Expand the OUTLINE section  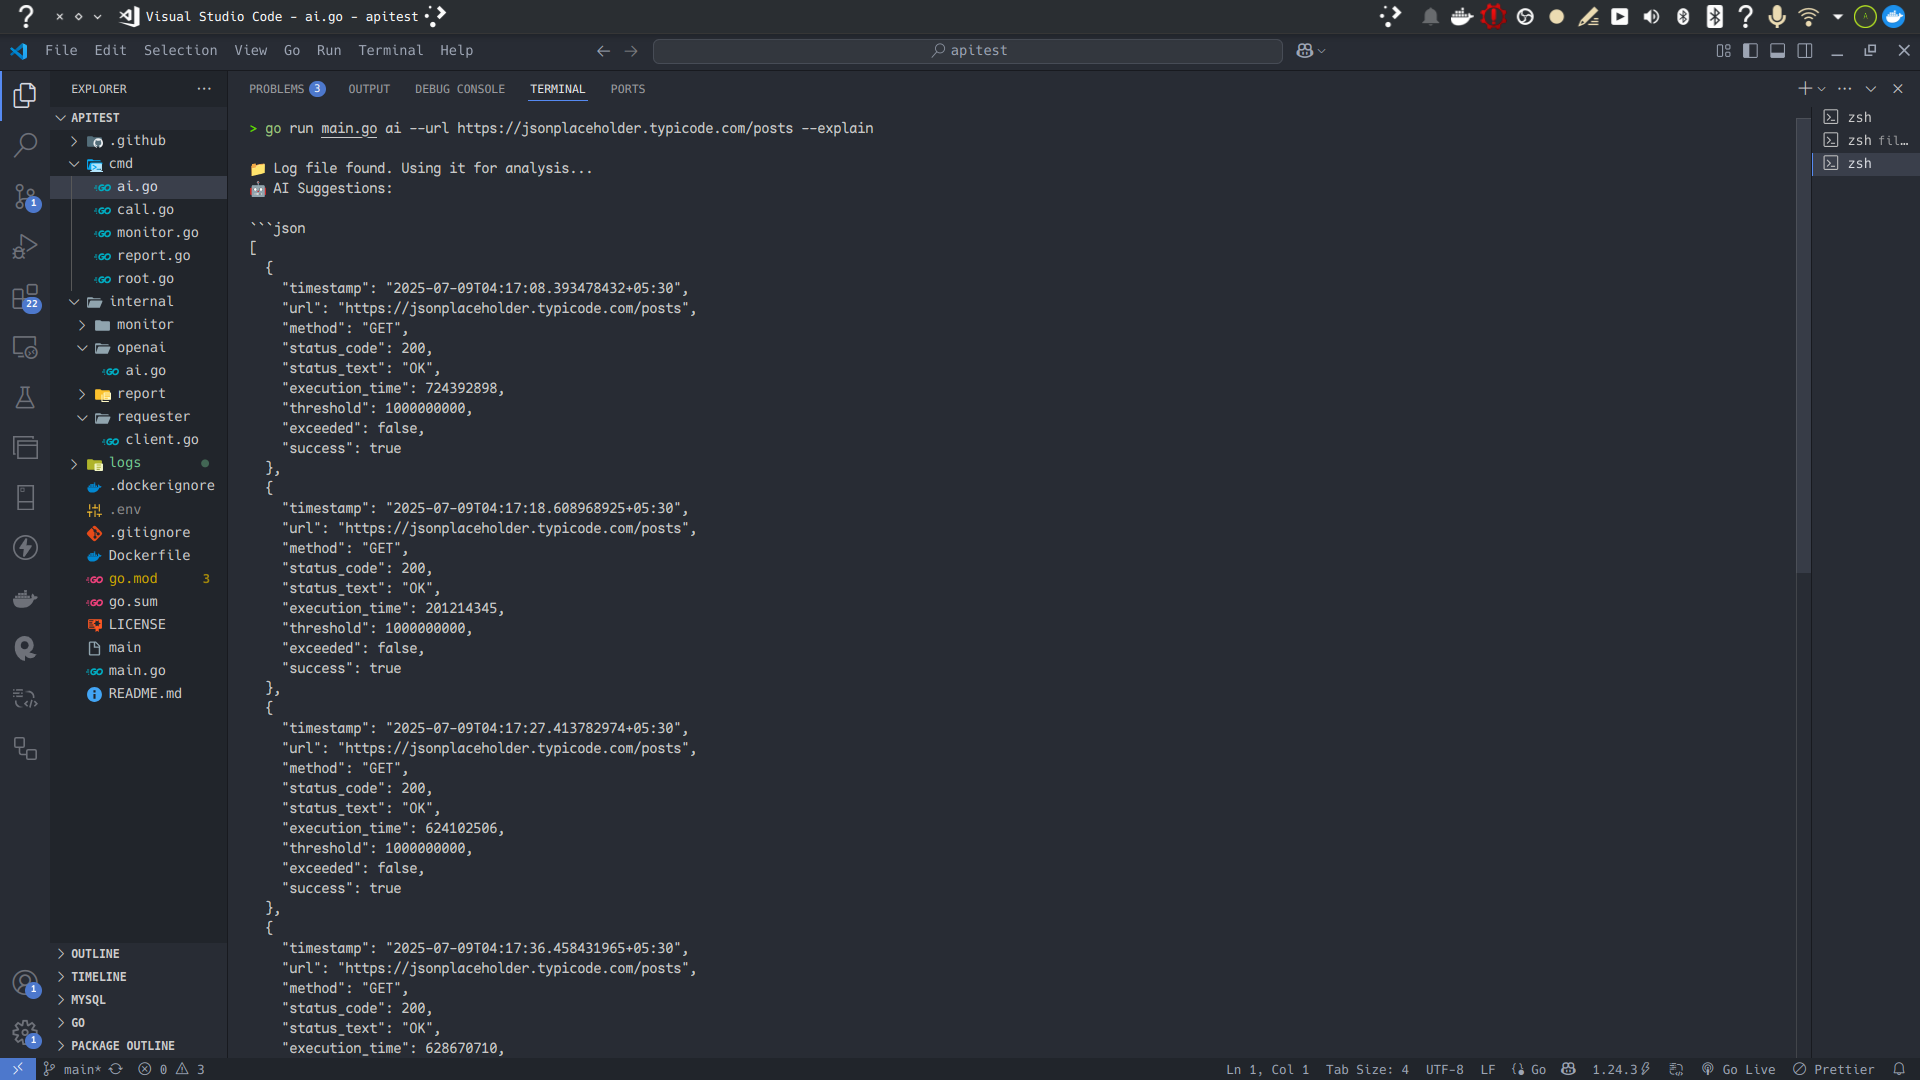140,954
